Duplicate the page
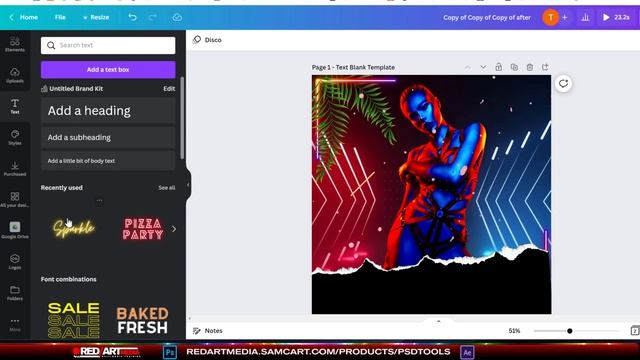Viewport: 640px width, 360px height. tap(514, 67)
